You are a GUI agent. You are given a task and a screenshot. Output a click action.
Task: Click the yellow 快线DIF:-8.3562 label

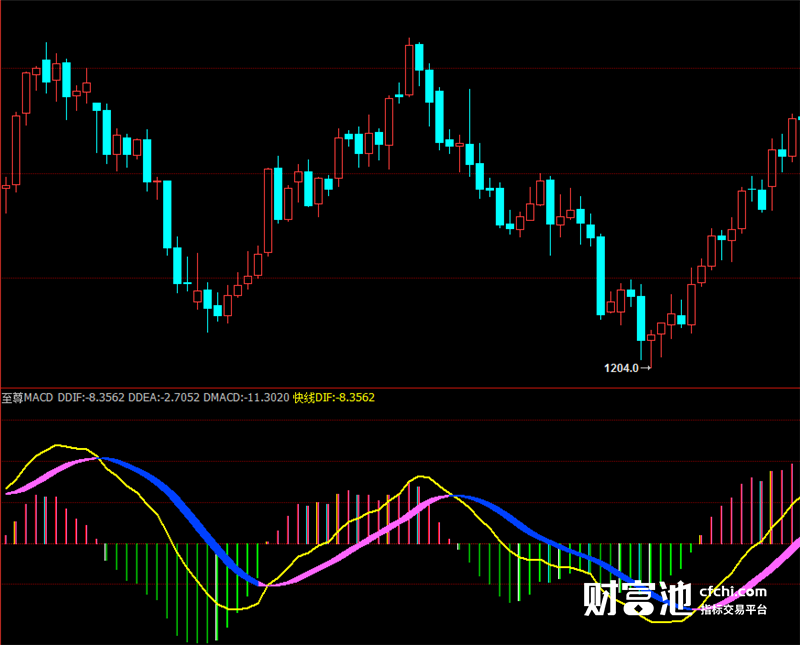pos(334,398)
